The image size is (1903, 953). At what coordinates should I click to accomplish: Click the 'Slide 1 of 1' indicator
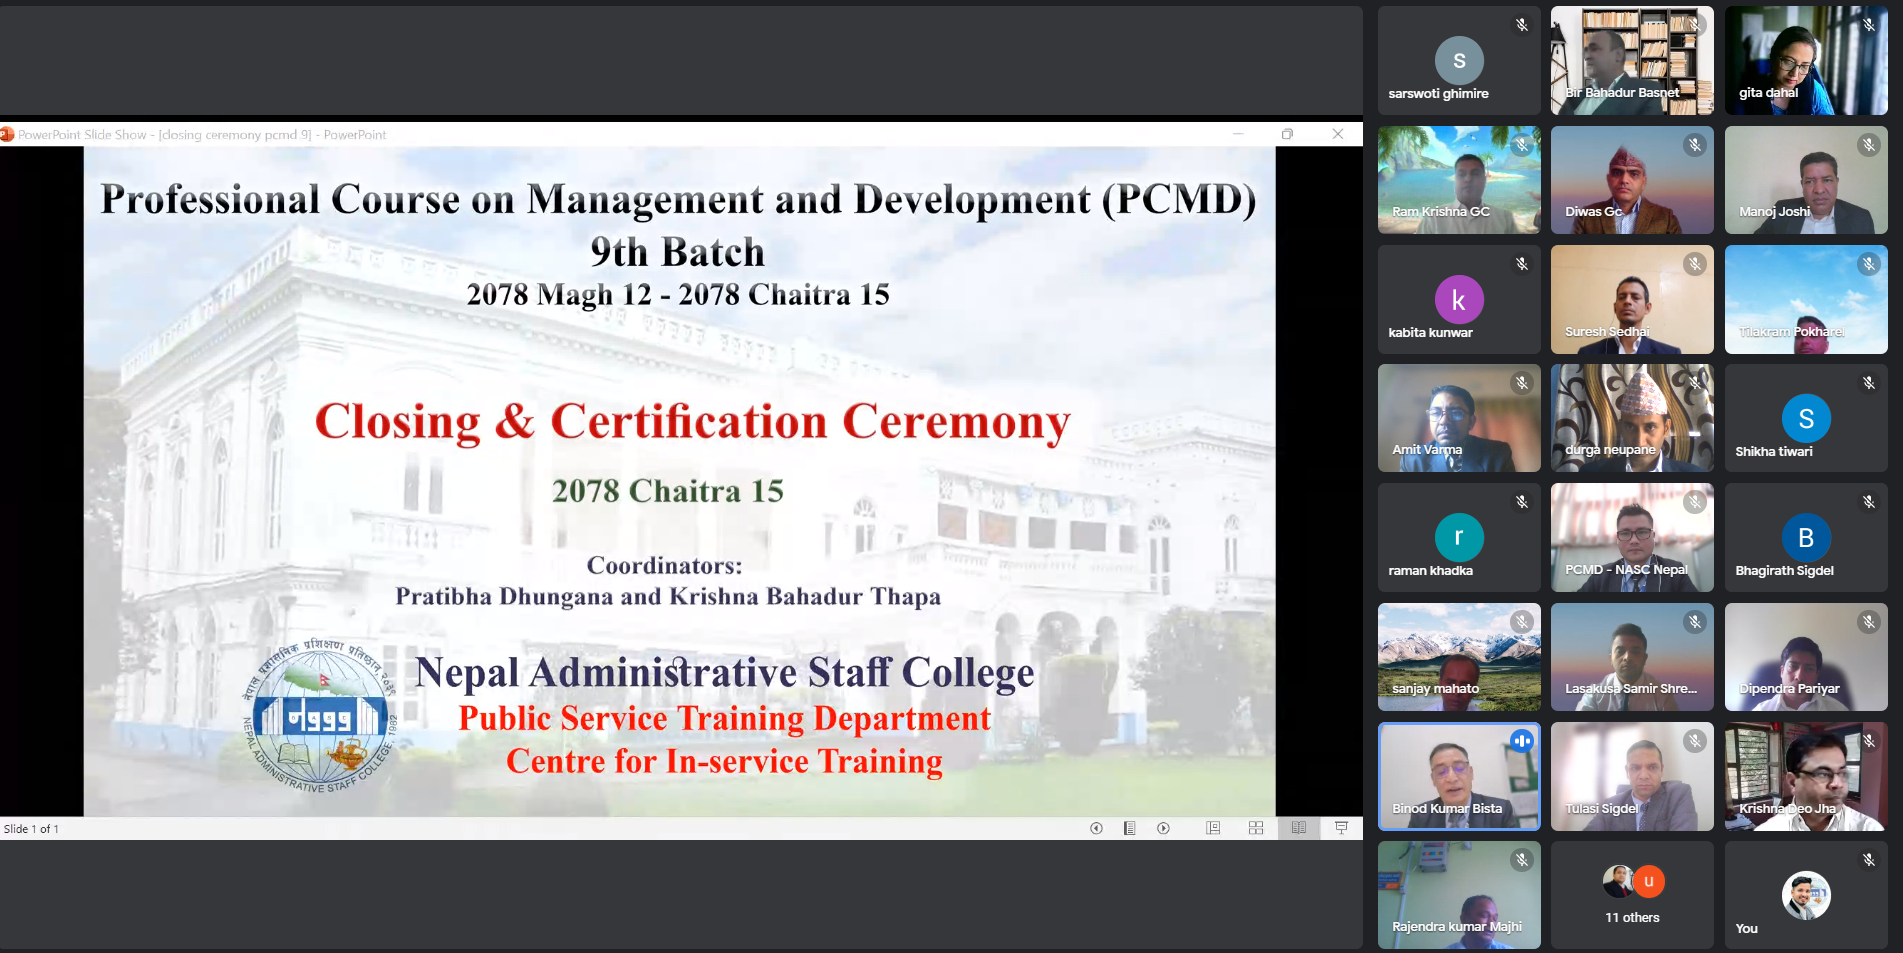[x=31, y=829]
